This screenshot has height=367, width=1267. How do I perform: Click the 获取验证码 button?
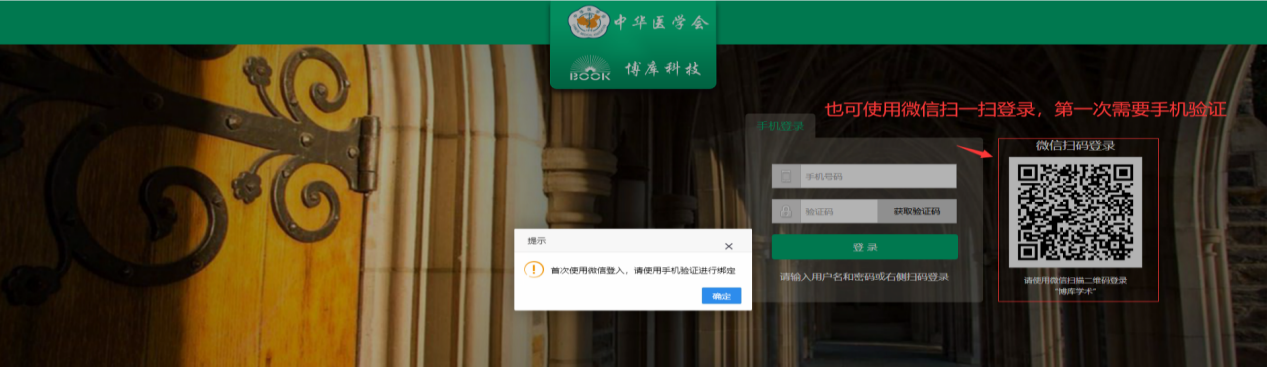[917, 211]
